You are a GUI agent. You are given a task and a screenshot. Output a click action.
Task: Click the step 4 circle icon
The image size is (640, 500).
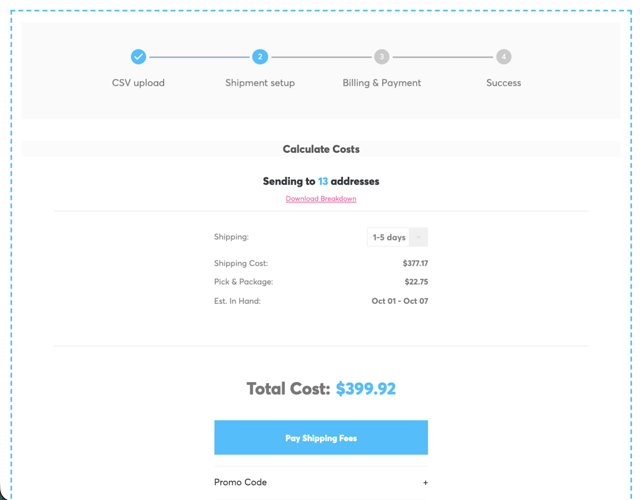(x=503, y=57)
